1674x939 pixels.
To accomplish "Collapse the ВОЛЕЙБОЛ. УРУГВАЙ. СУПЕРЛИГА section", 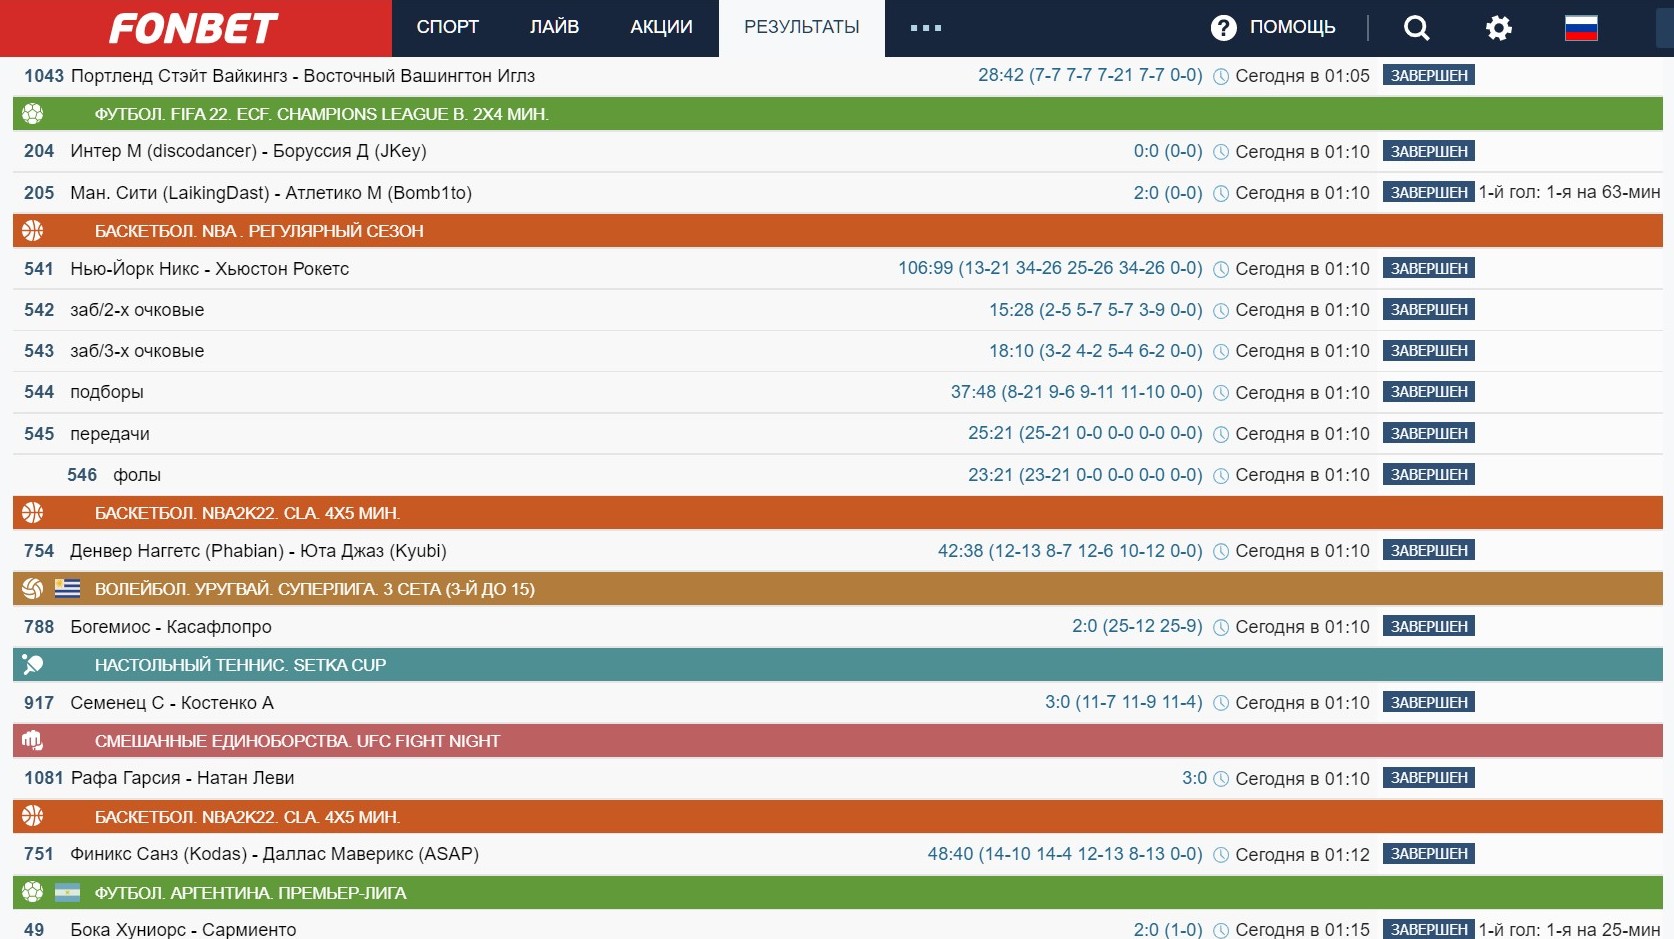I will [x=838, y=589].
